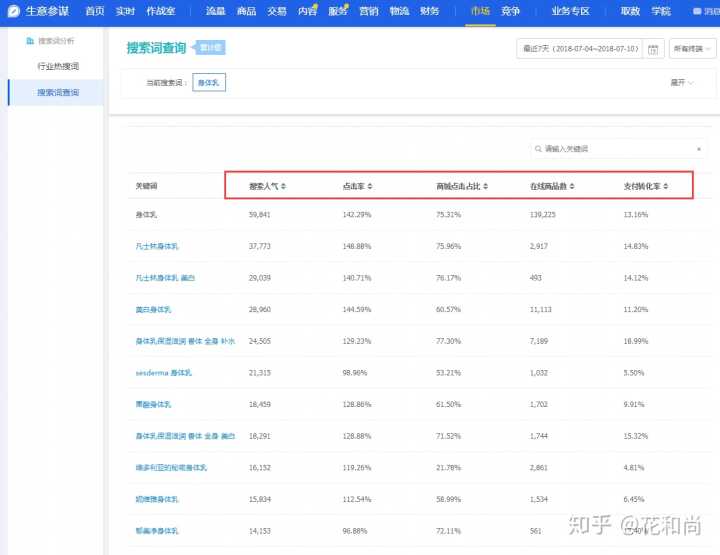The image size is (720, 555).
Task: Open keyword link 凡士林身体乳
Action: pos(157,246)
